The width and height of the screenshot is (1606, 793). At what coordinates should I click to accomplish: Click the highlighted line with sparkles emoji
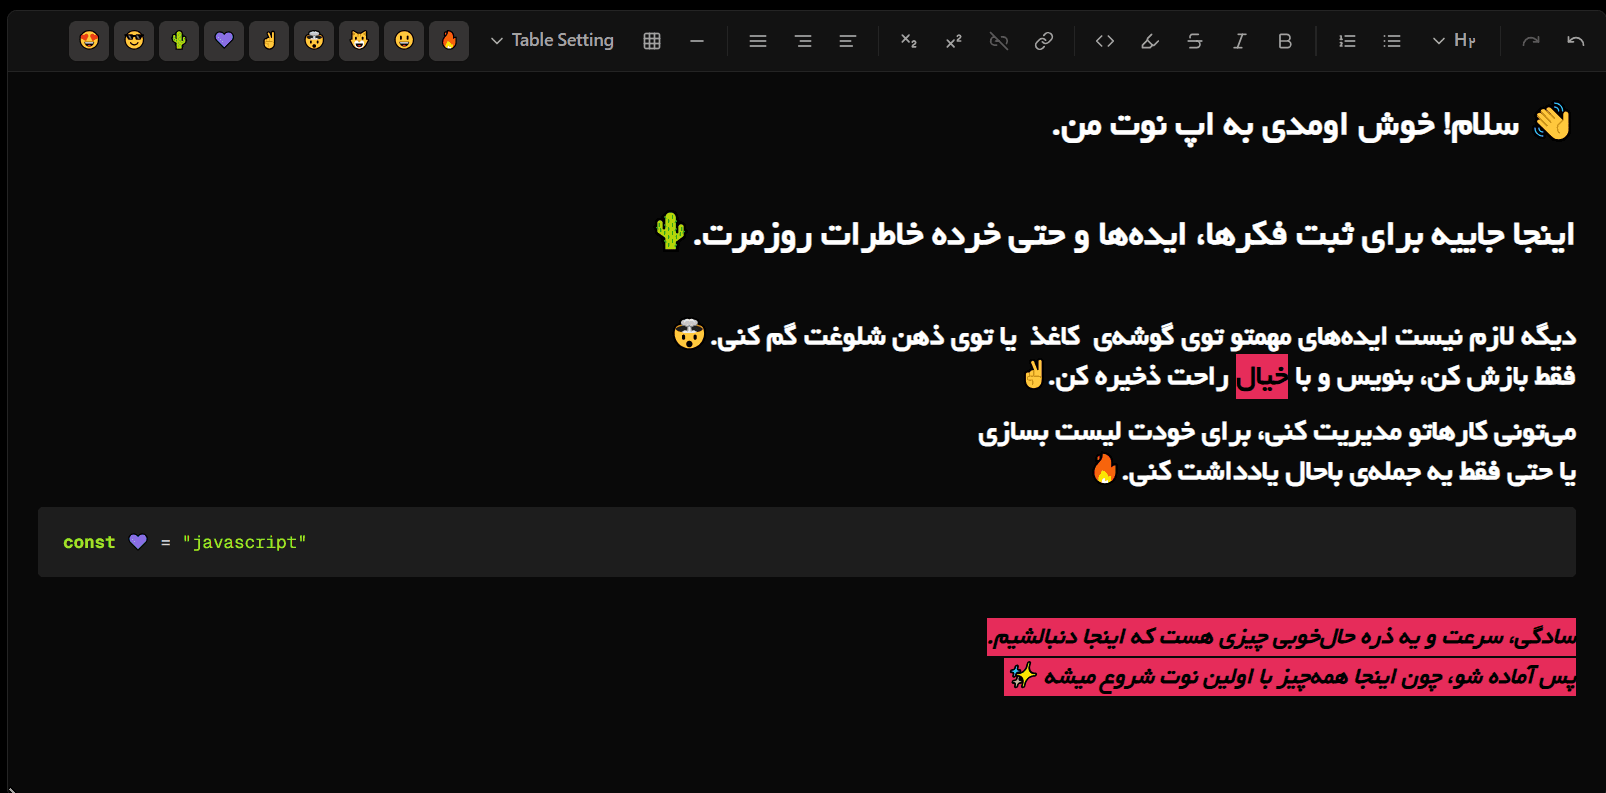[x=1290, y=677]
